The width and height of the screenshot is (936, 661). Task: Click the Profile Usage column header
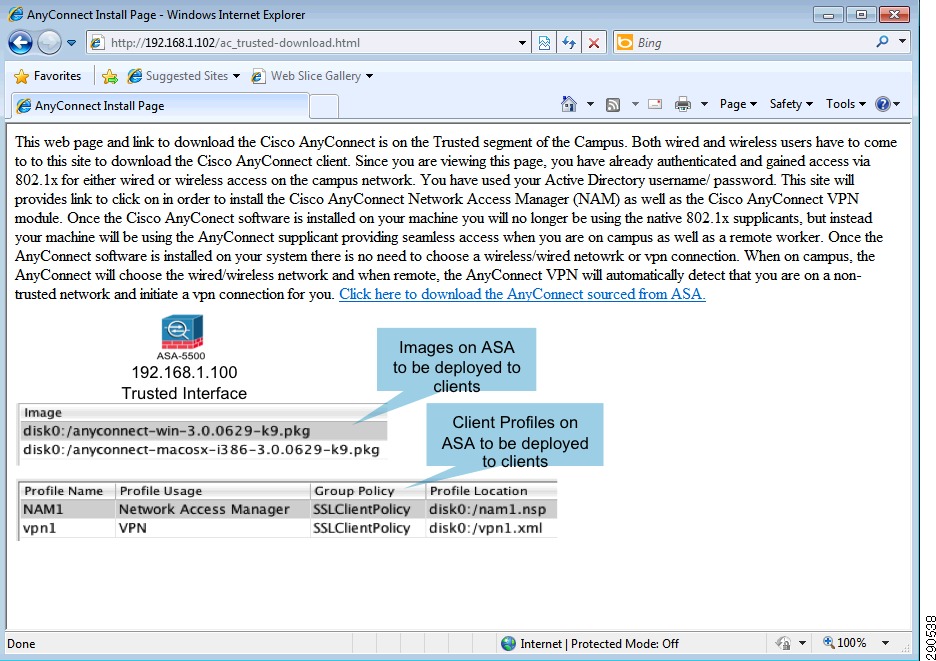(x=213, y=491)
